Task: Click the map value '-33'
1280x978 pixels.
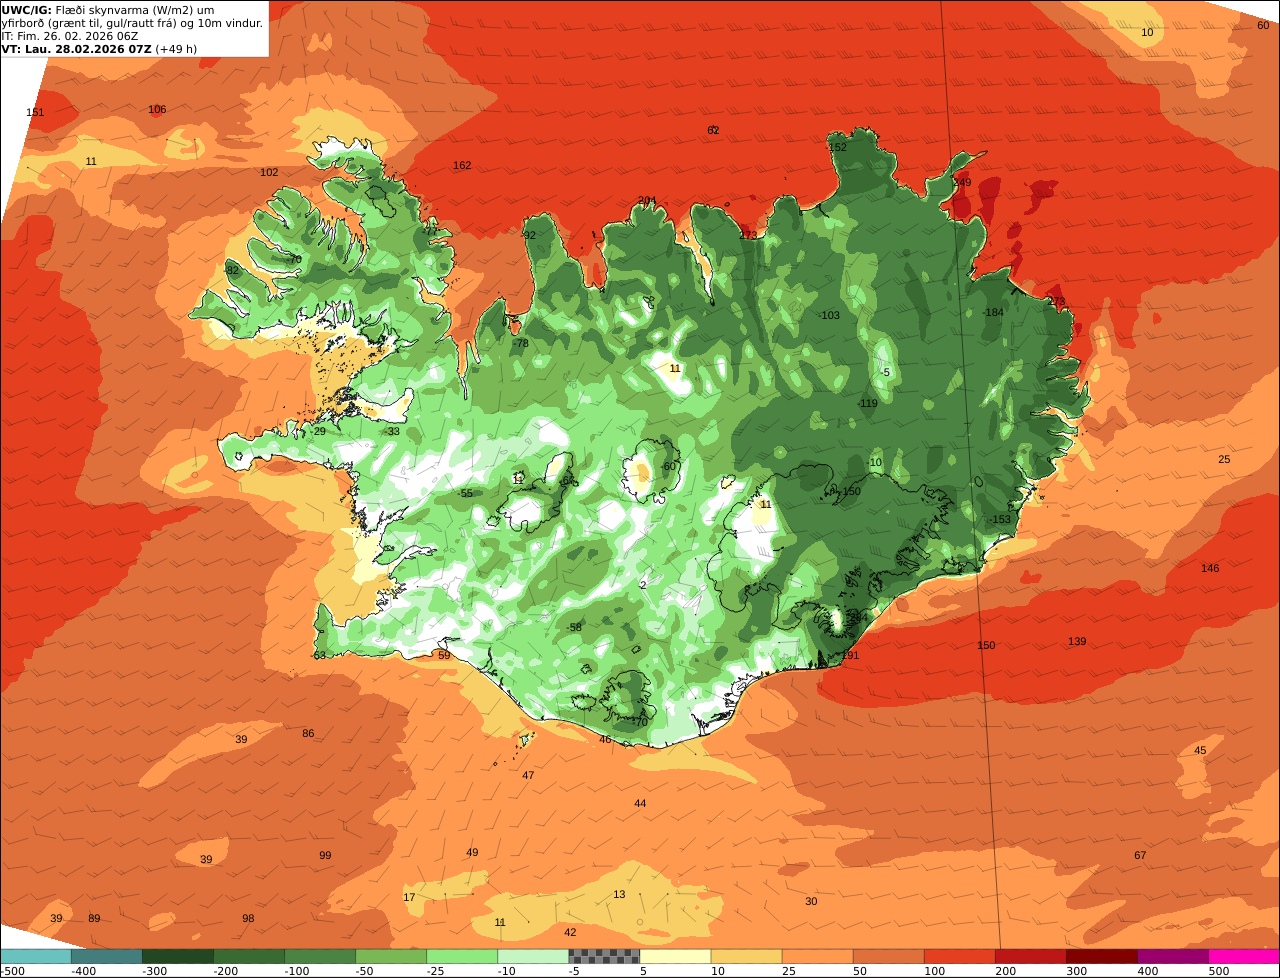Action: click(392, 431)
